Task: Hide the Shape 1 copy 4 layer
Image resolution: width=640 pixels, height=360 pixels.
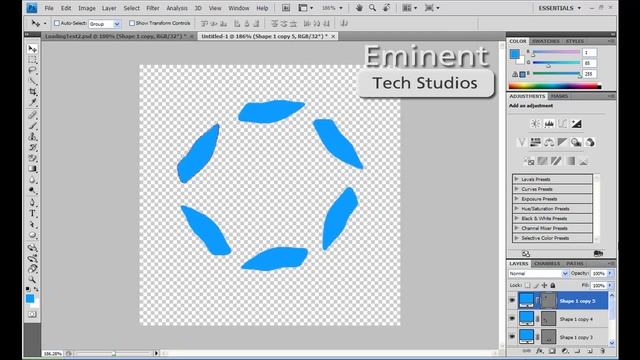Action: [512, 319]
